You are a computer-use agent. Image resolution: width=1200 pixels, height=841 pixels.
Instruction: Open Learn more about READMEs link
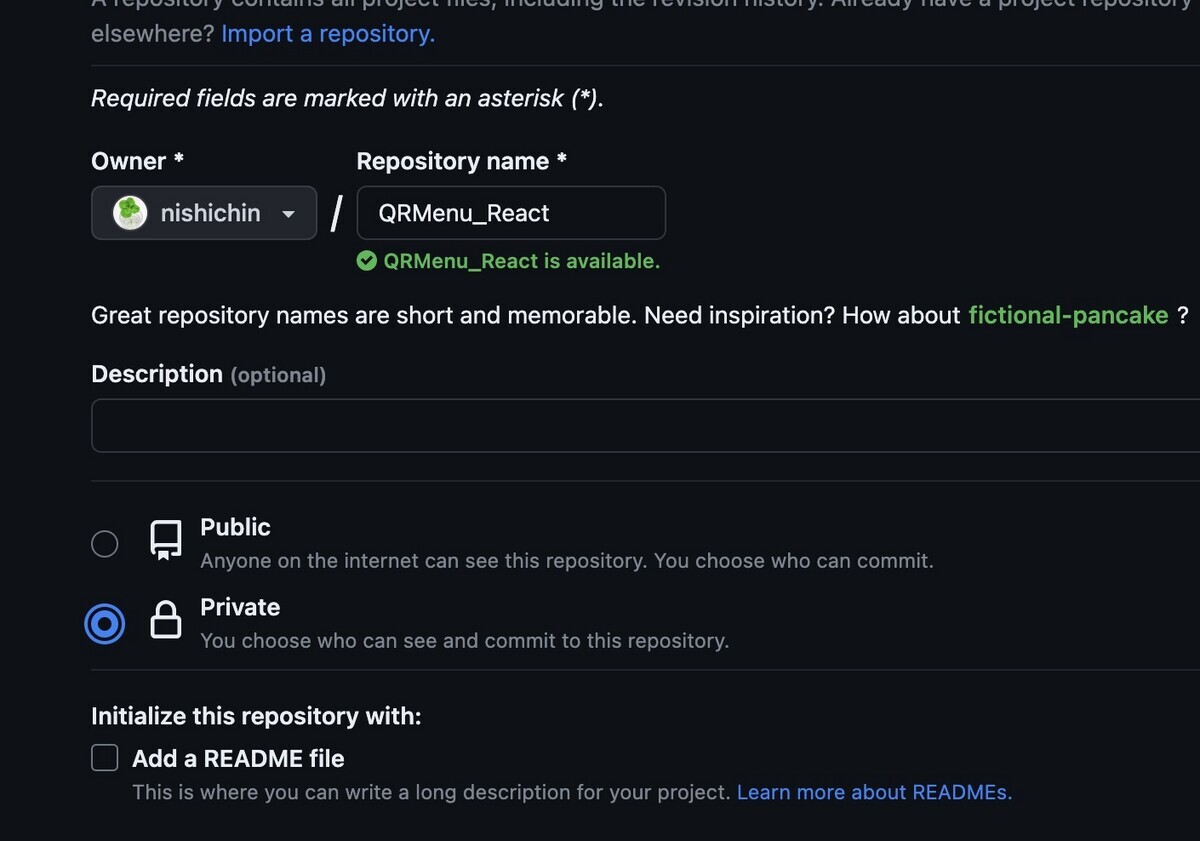tap(874, 793)
